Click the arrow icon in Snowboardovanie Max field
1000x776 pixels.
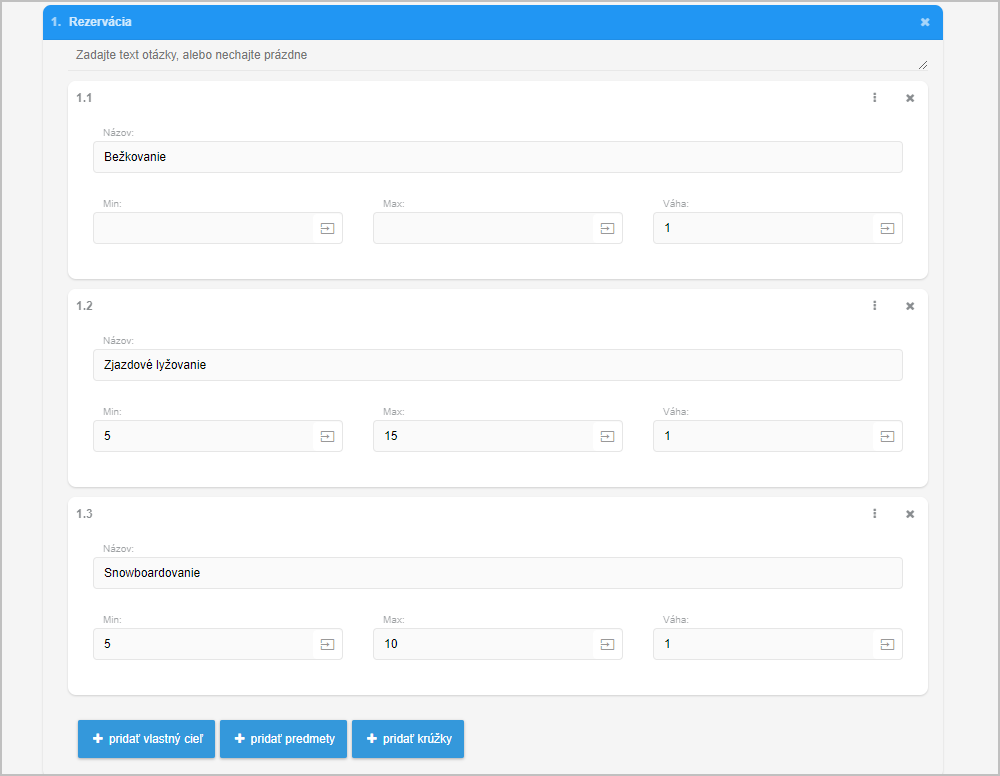click(x=607, y=644)
